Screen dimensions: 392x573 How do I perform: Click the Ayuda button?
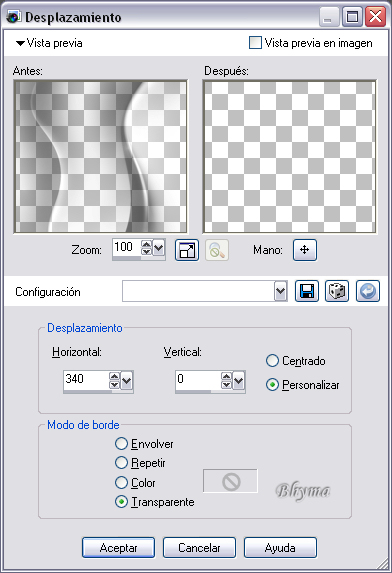(280, 547)
